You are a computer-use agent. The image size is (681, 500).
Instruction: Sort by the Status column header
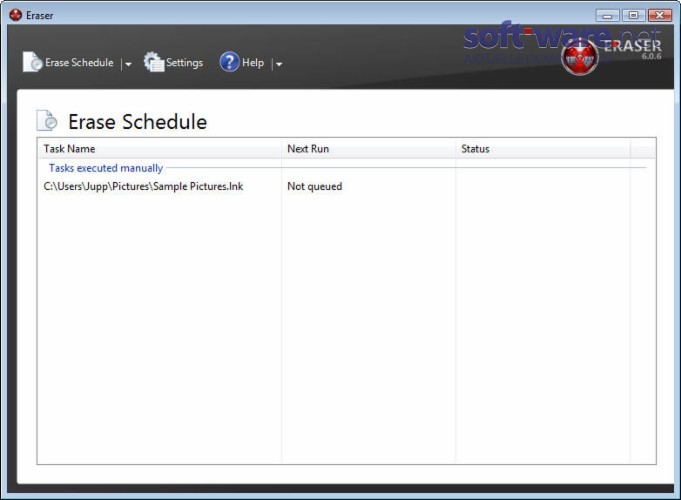coord(543,149)
